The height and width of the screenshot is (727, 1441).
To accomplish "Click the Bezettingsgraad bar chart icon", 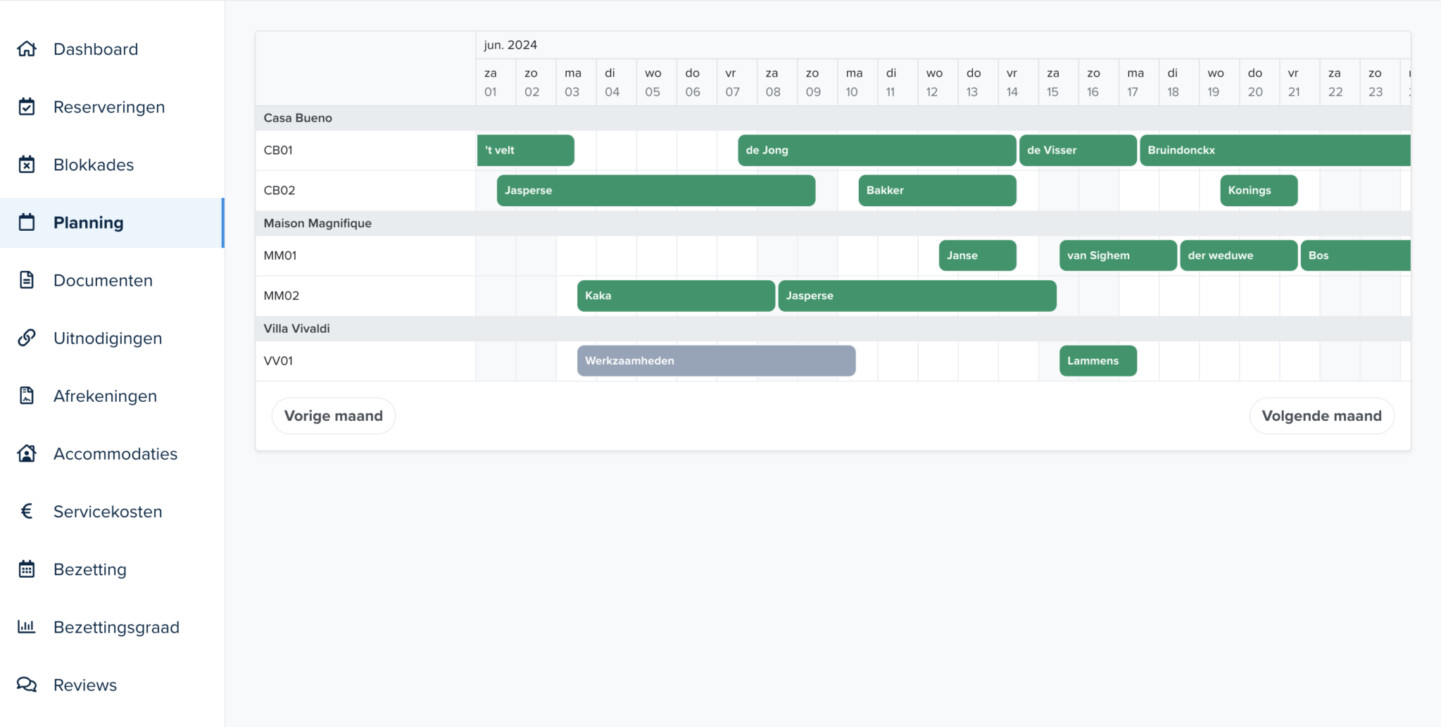I will (27, 628).
